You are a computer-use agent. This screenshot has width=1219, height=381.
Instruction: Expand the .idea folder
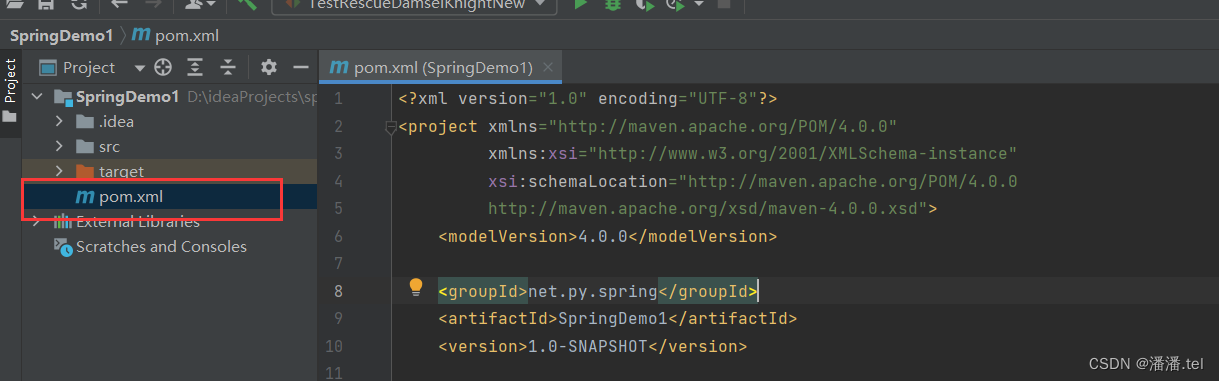(x=59, y=122)
